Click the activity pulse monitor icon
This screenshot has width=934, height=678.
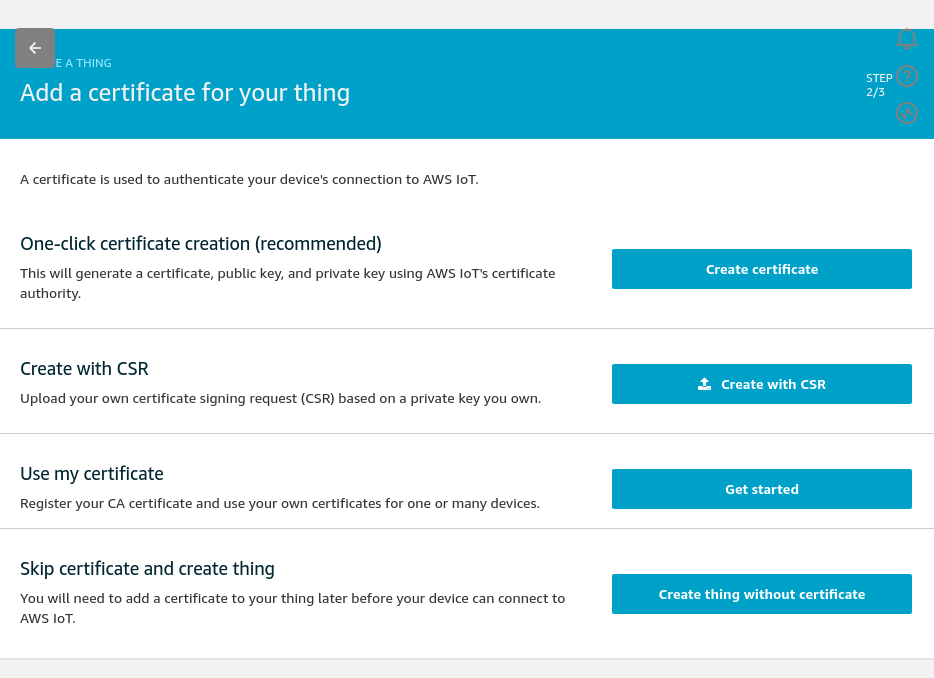(907, 113)
